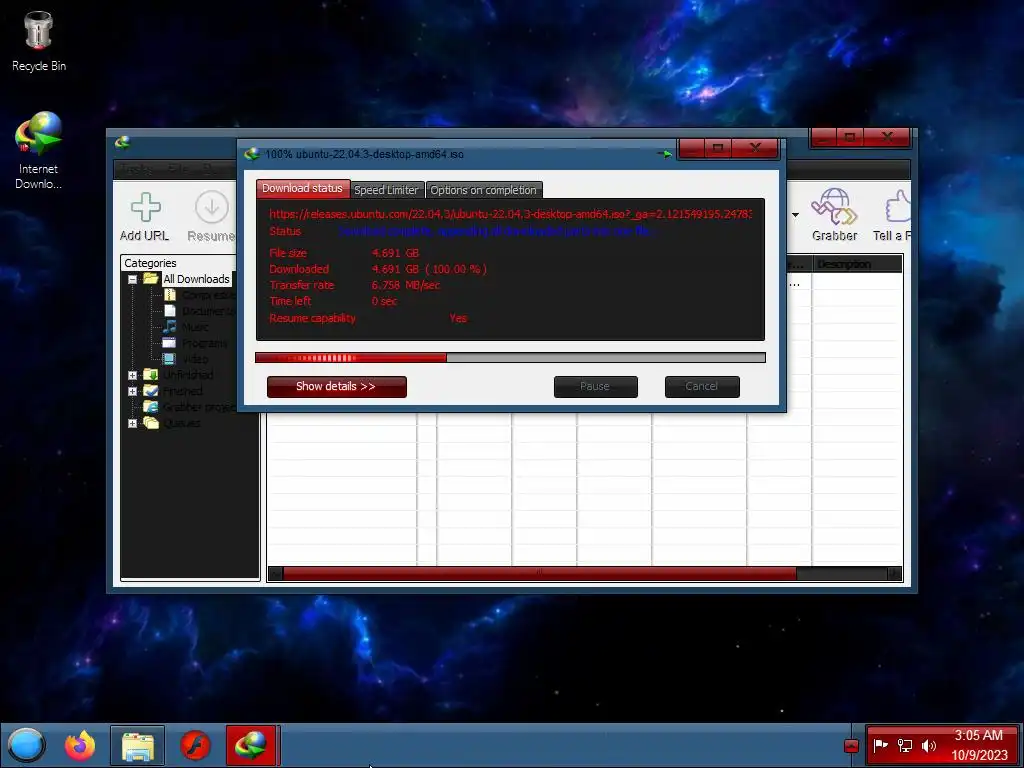Select the Programs category icon
Viewport: 1024px width, 768px height.
tap(169, 343)
